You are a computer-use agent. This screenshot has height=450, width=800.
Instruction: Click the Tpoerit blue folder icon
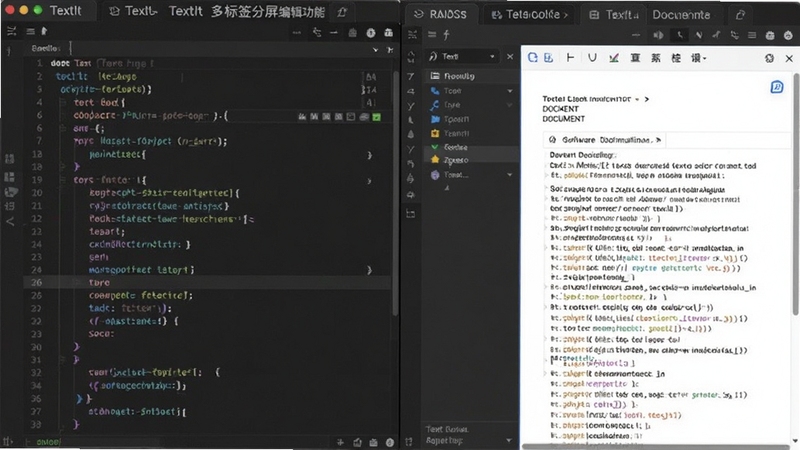[435, 119]
